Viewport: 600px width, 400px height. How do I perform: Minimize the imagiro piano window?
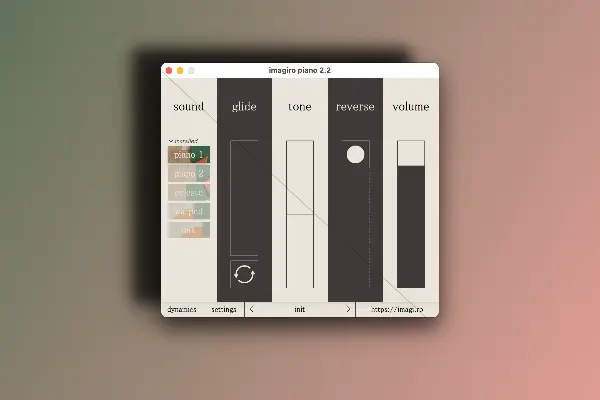pos(180,70)
